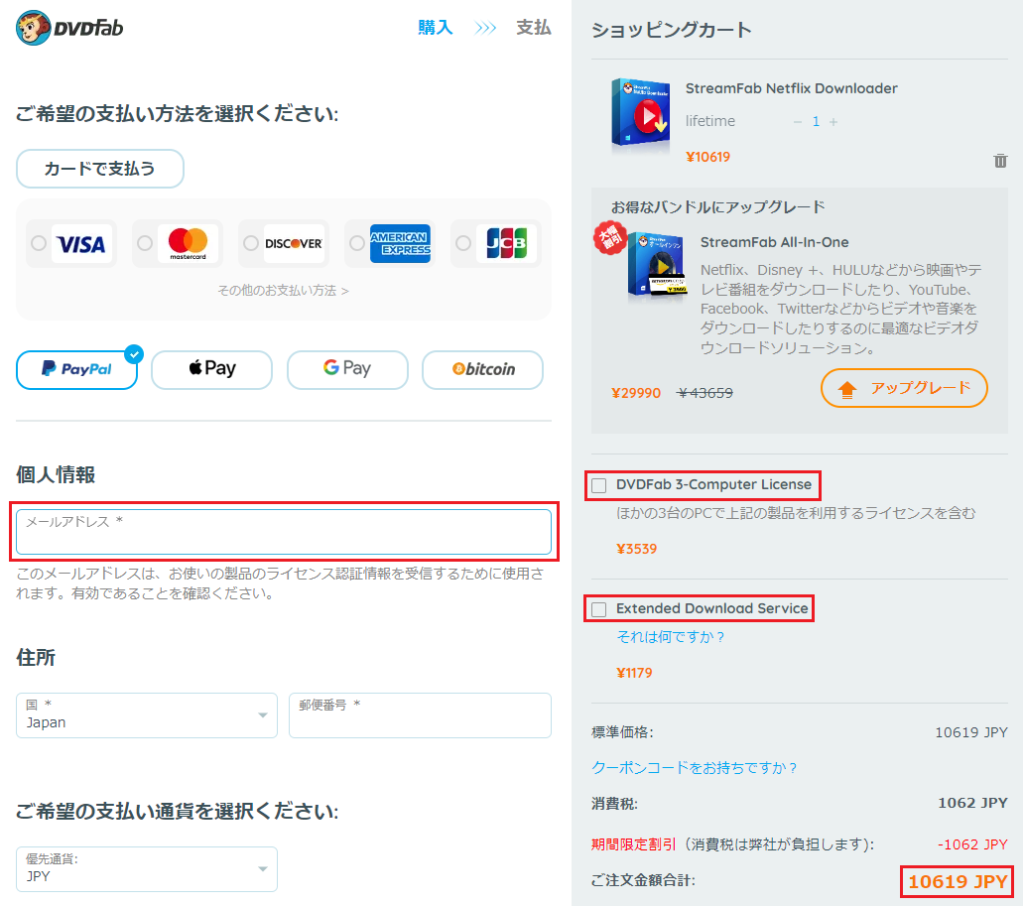The image size is (1024, 906).
Task: Click the StreamFab Netflix Downloader product title
Action: click(x=792, y=88)
